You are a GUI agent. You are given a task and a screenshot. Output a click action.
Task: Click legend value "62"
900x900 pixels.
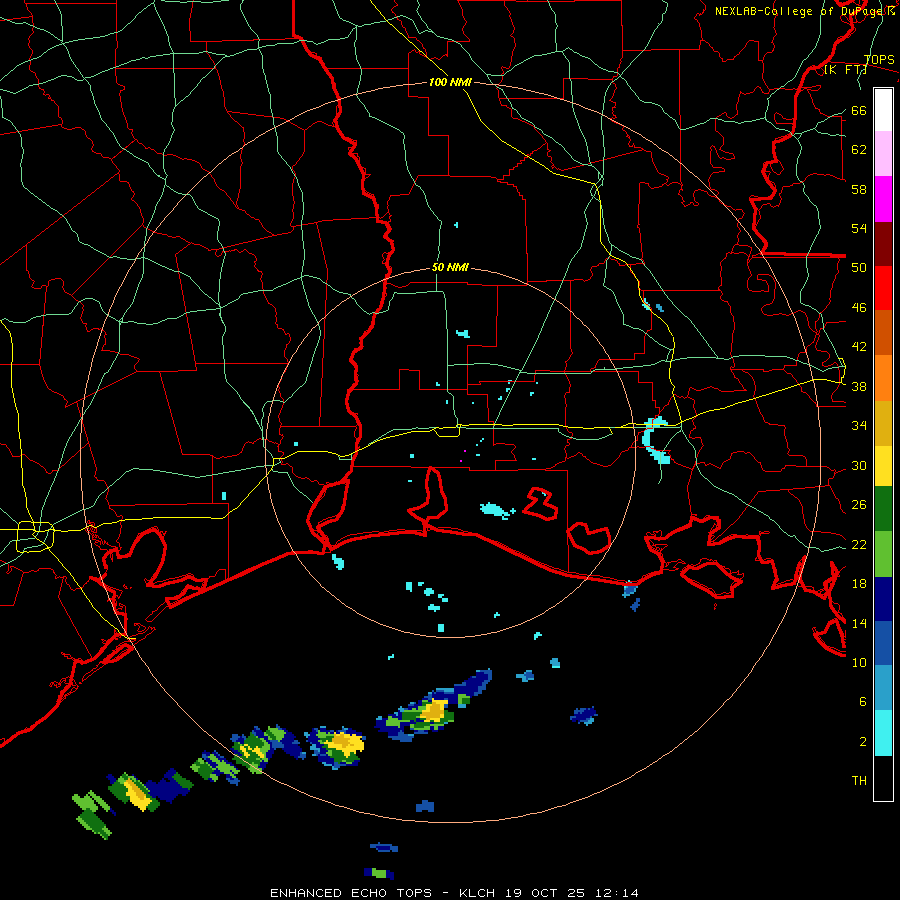coord(859,149)
